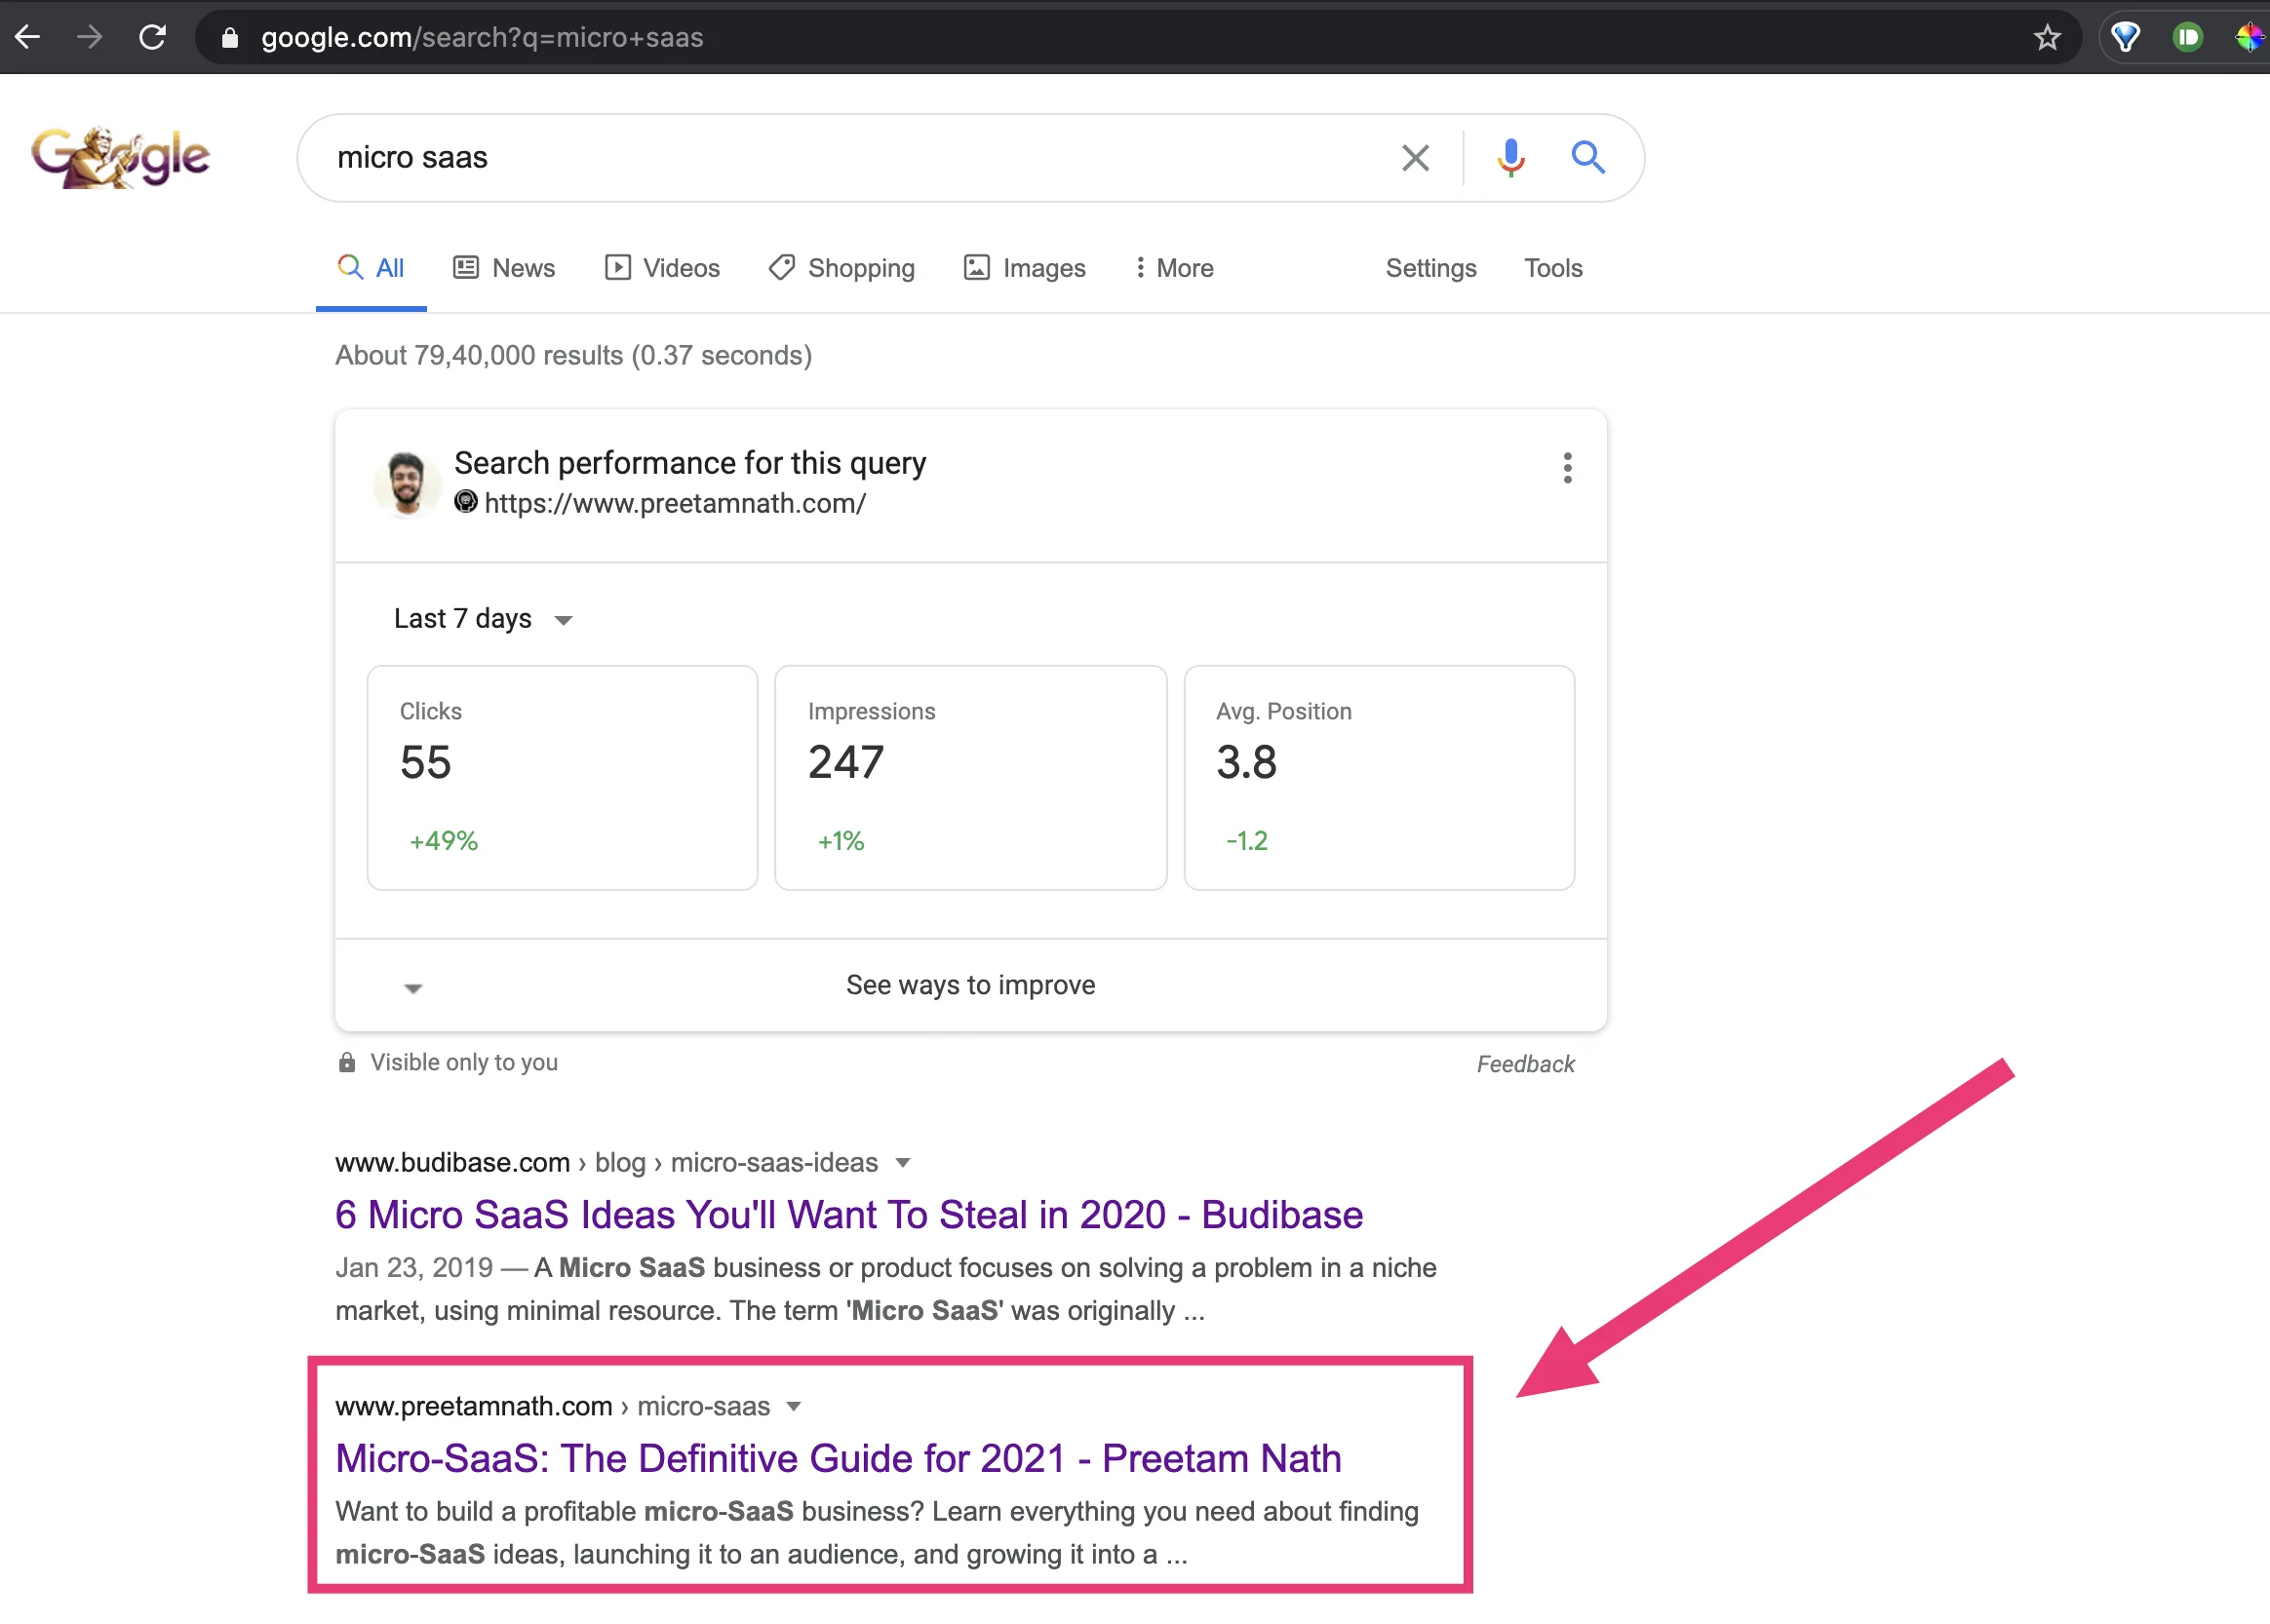Screen dimensions: 2270x1624
Task: Reload the page with refresh icon
Action: (x=152, y=38)
